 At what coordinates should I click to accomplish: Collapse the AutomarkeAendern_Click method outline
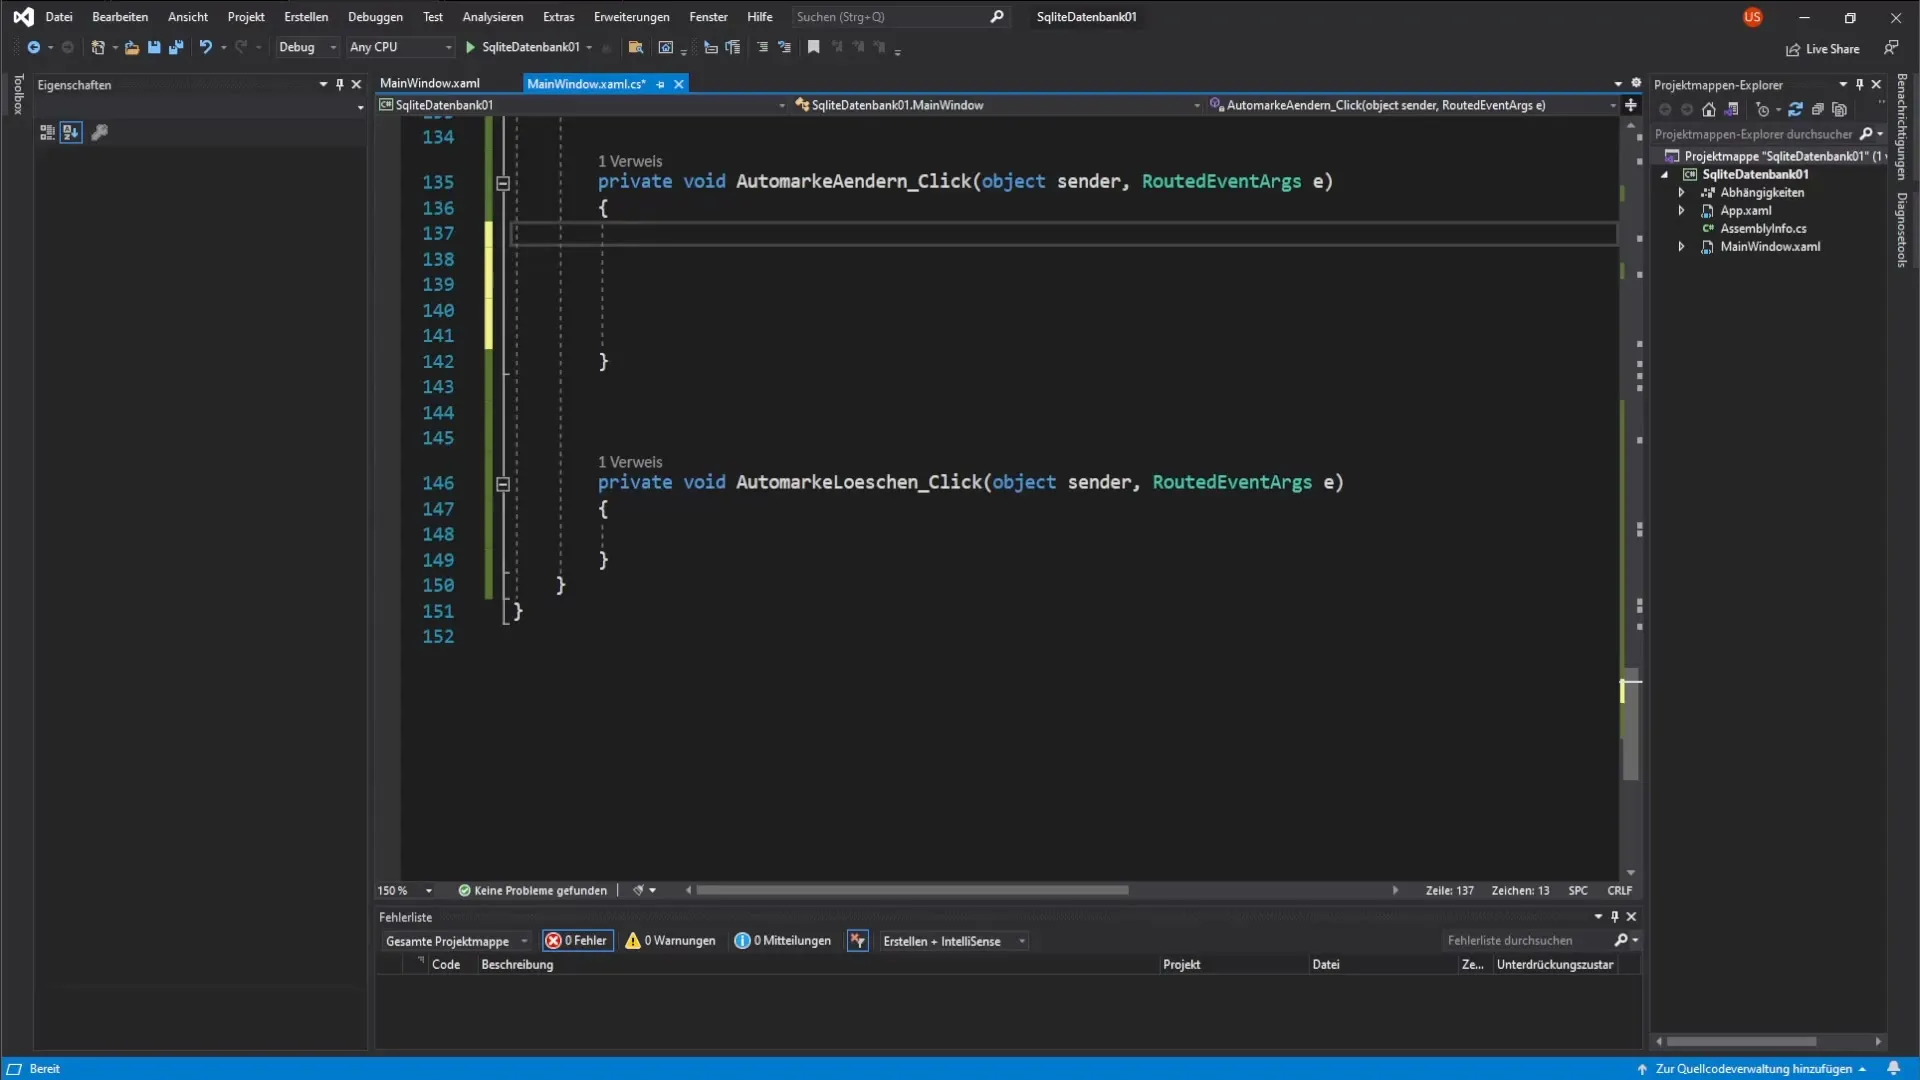[503, 183]
